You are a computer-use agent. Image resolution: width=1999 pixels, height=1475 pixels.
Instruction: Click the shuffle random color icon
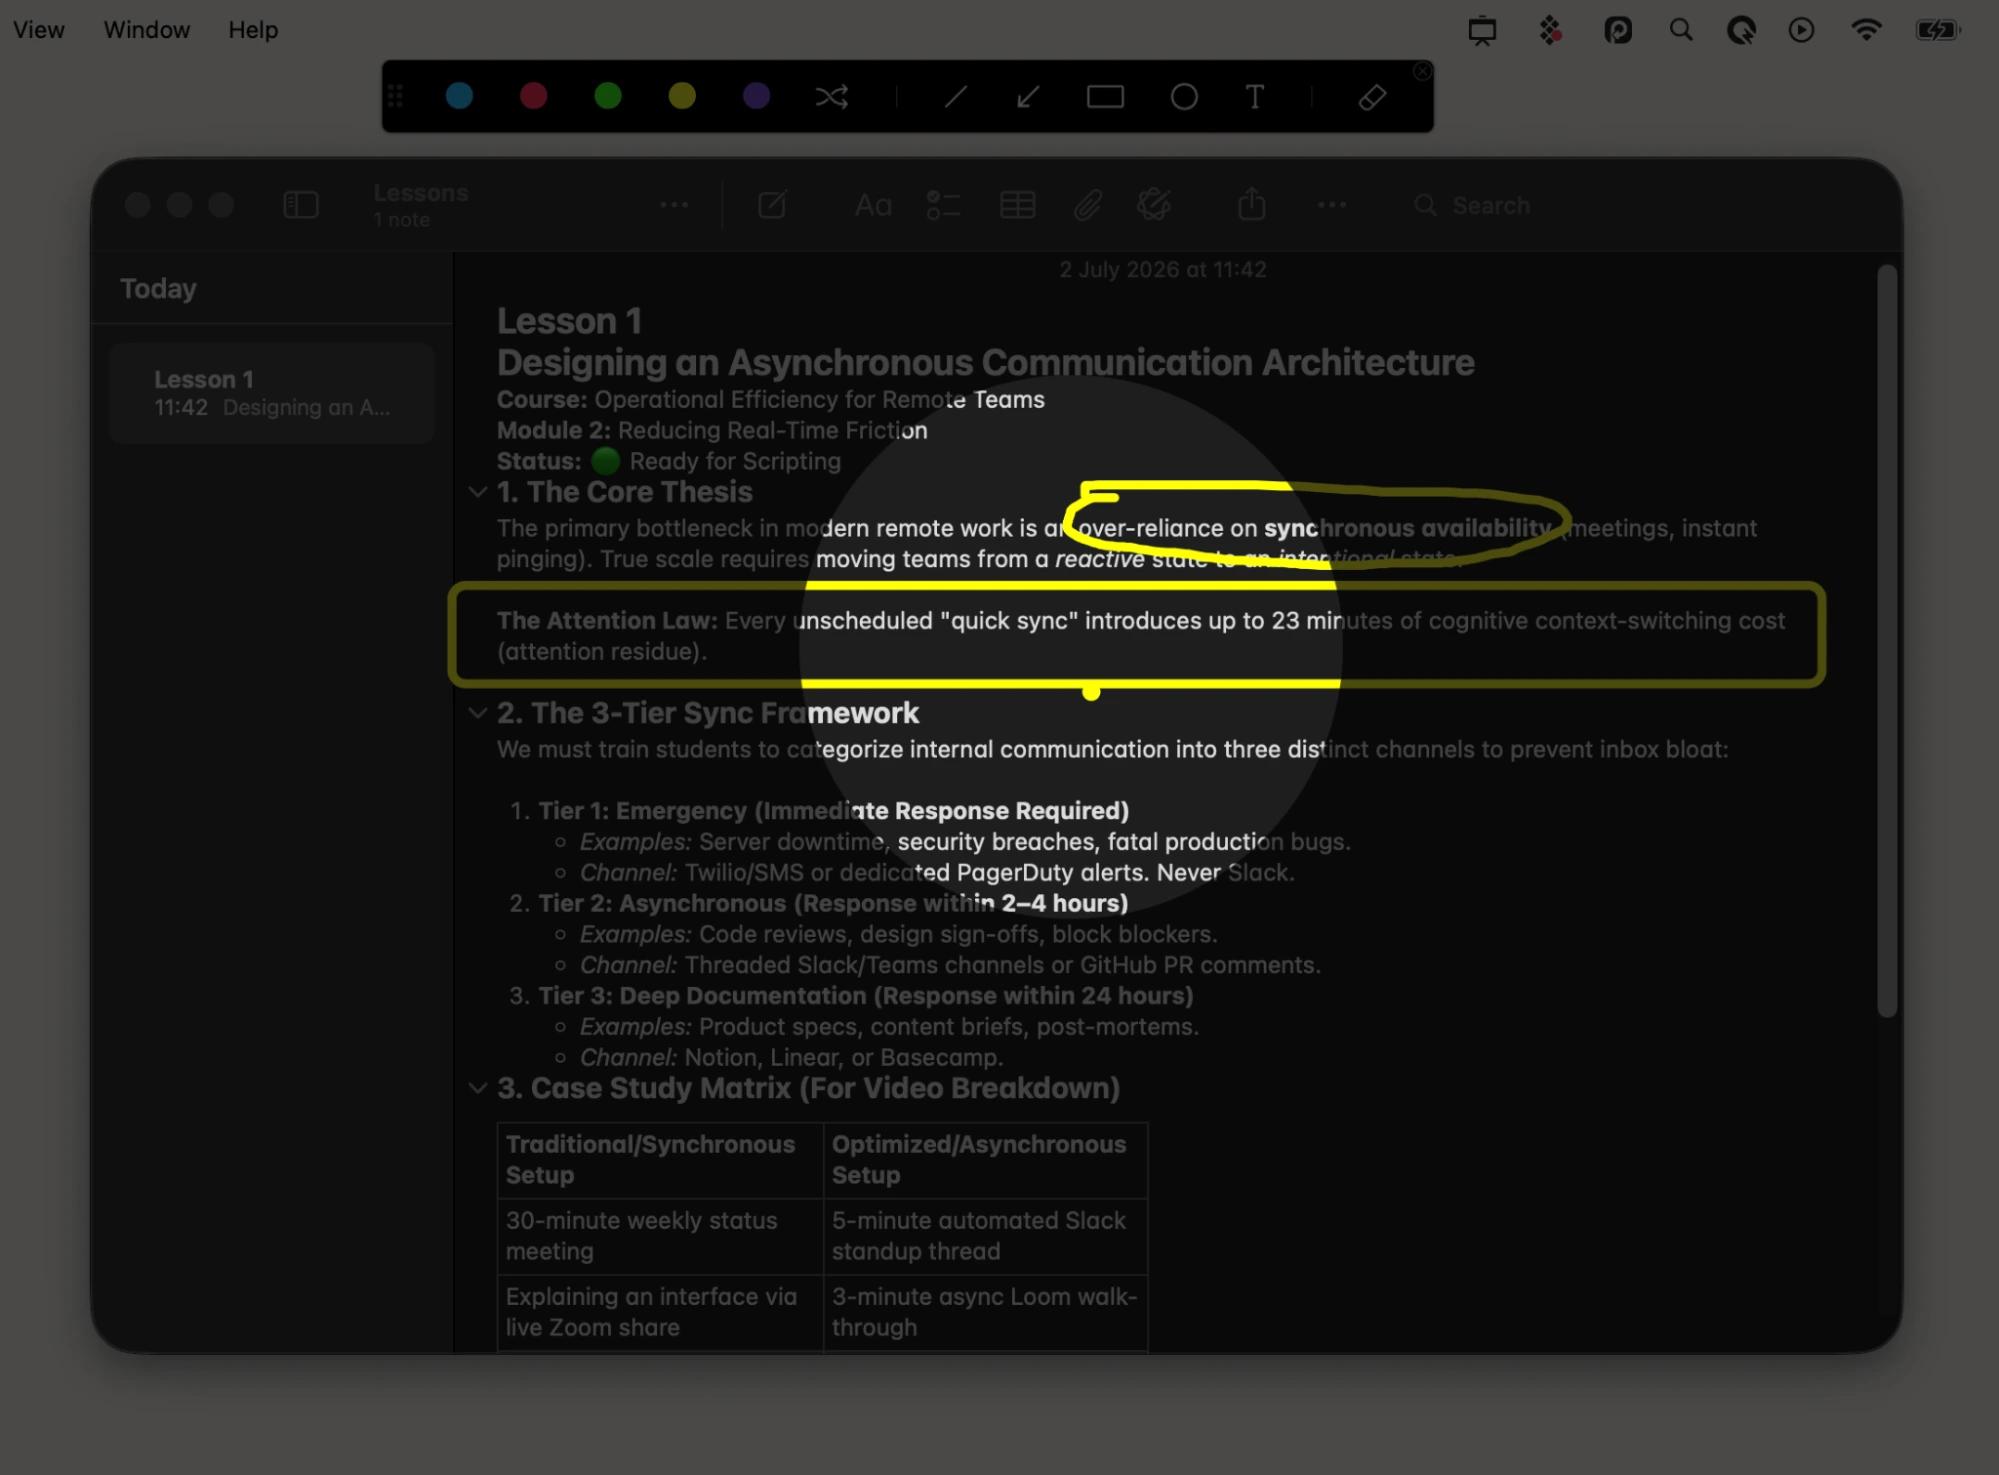pos(831,97)
